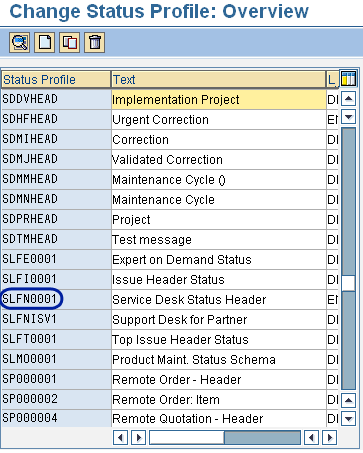Screen dimensions: 363x453
Task: Click the Copy As toolbar icon
Action: [70, 42]
